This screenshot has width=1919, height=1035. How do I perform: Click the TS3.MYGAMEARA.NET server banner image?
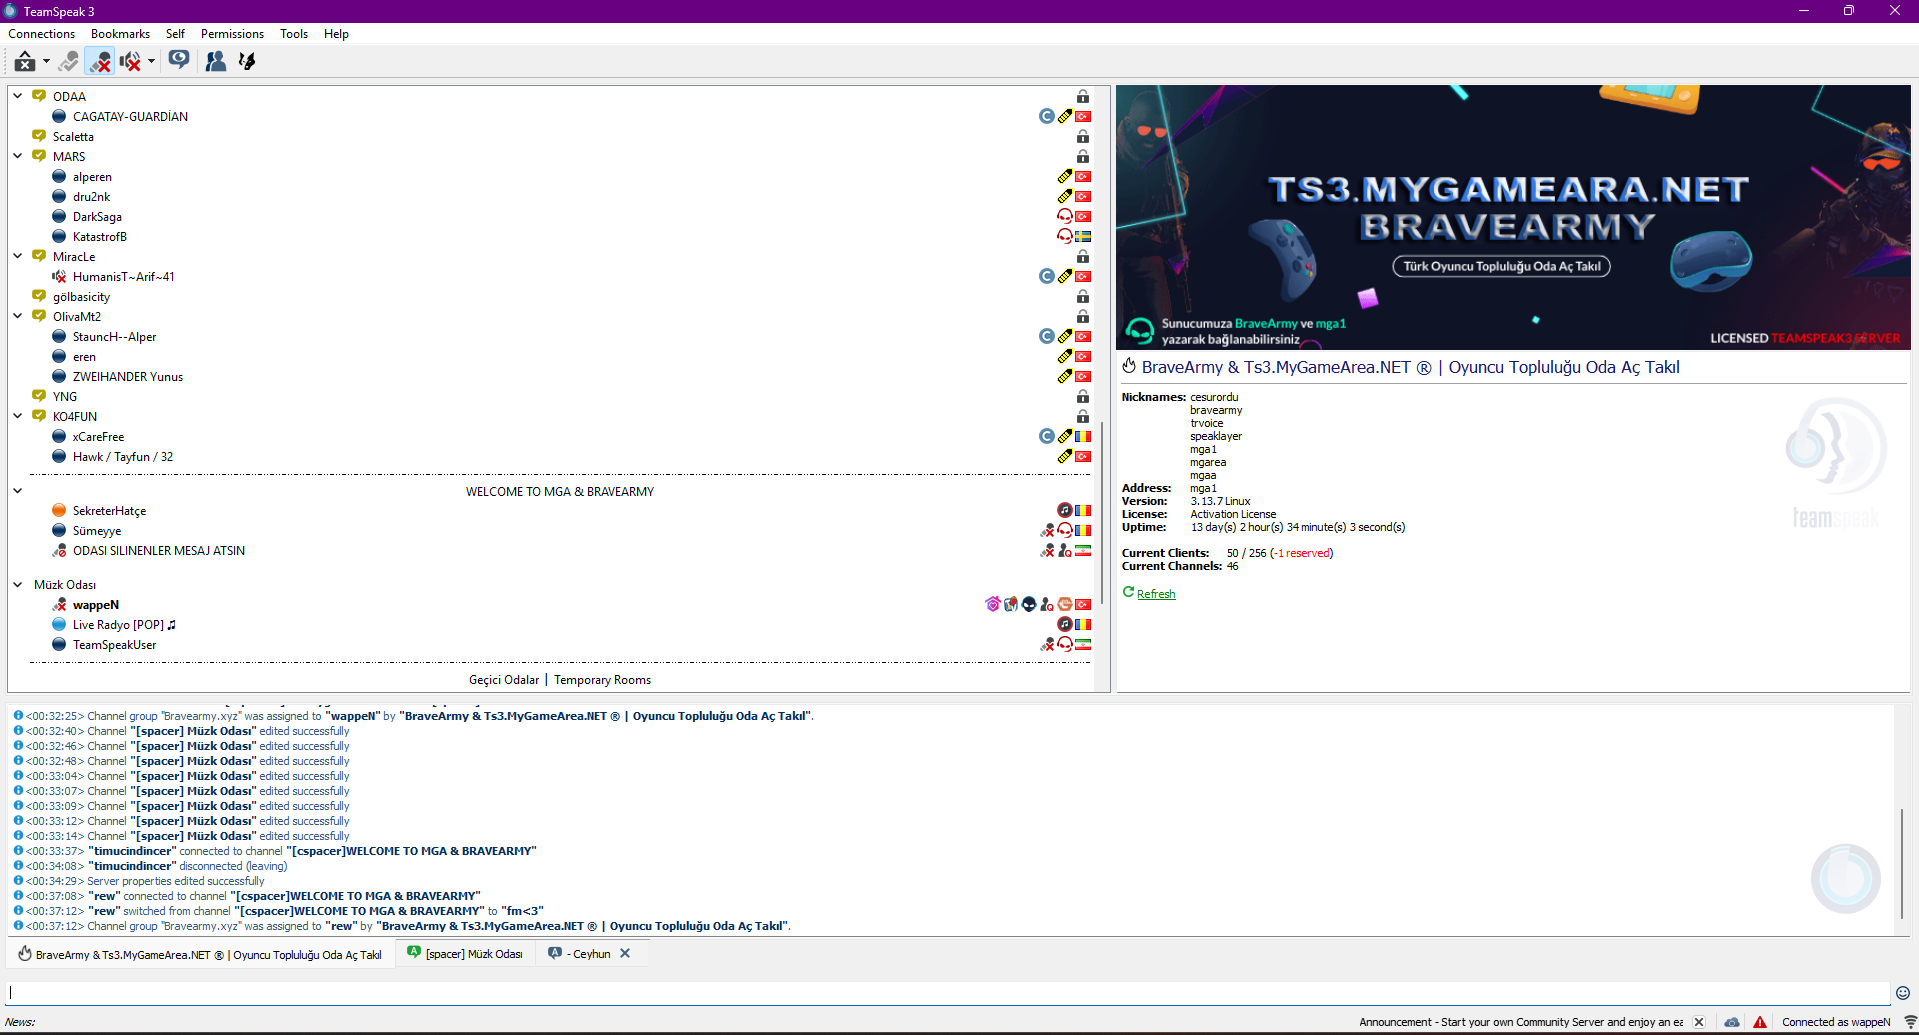click(1513, 217)
